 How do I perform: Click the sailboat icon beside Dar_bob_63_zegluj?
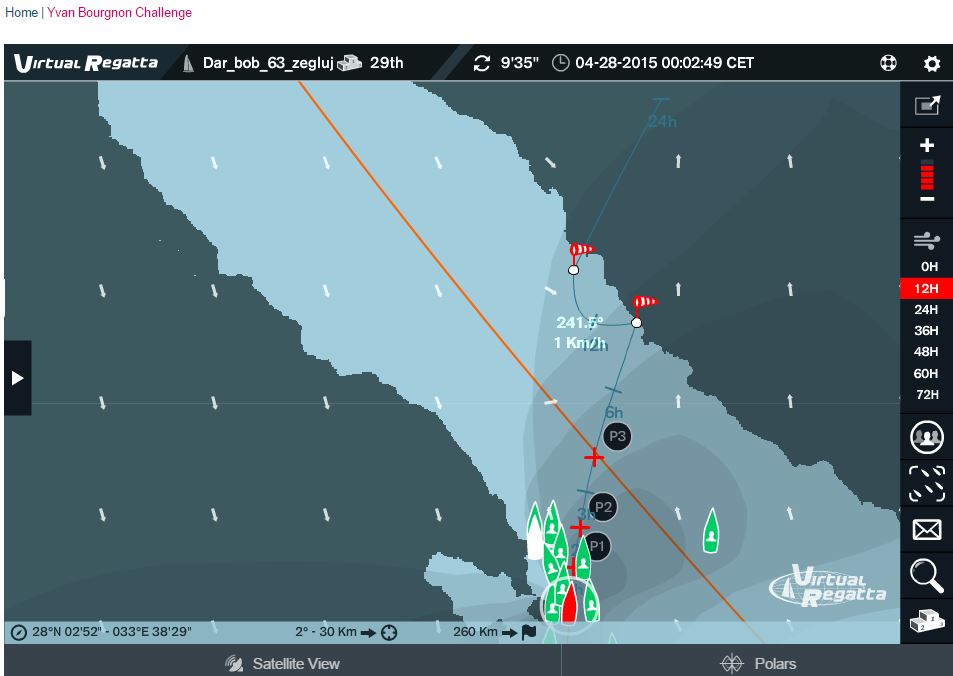tap(188, 63)
